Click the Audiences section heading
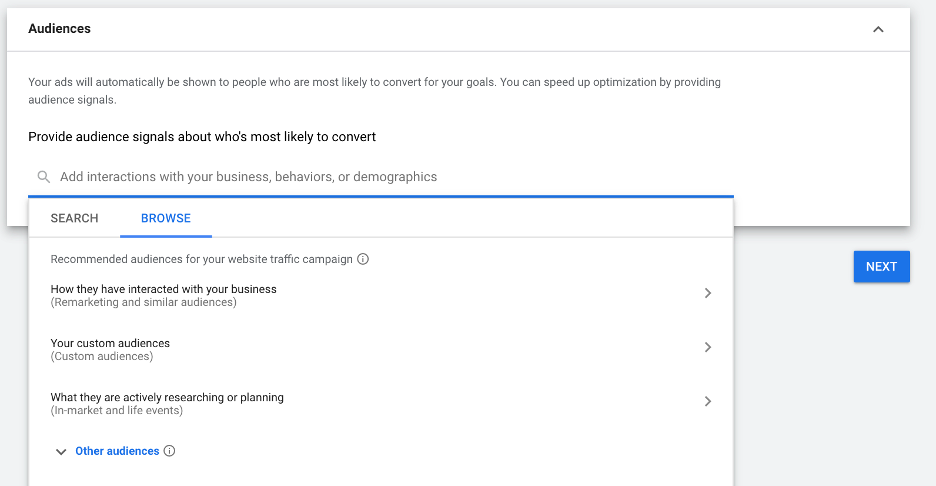This screenshot has height=486, width=936. coord(59,29)
